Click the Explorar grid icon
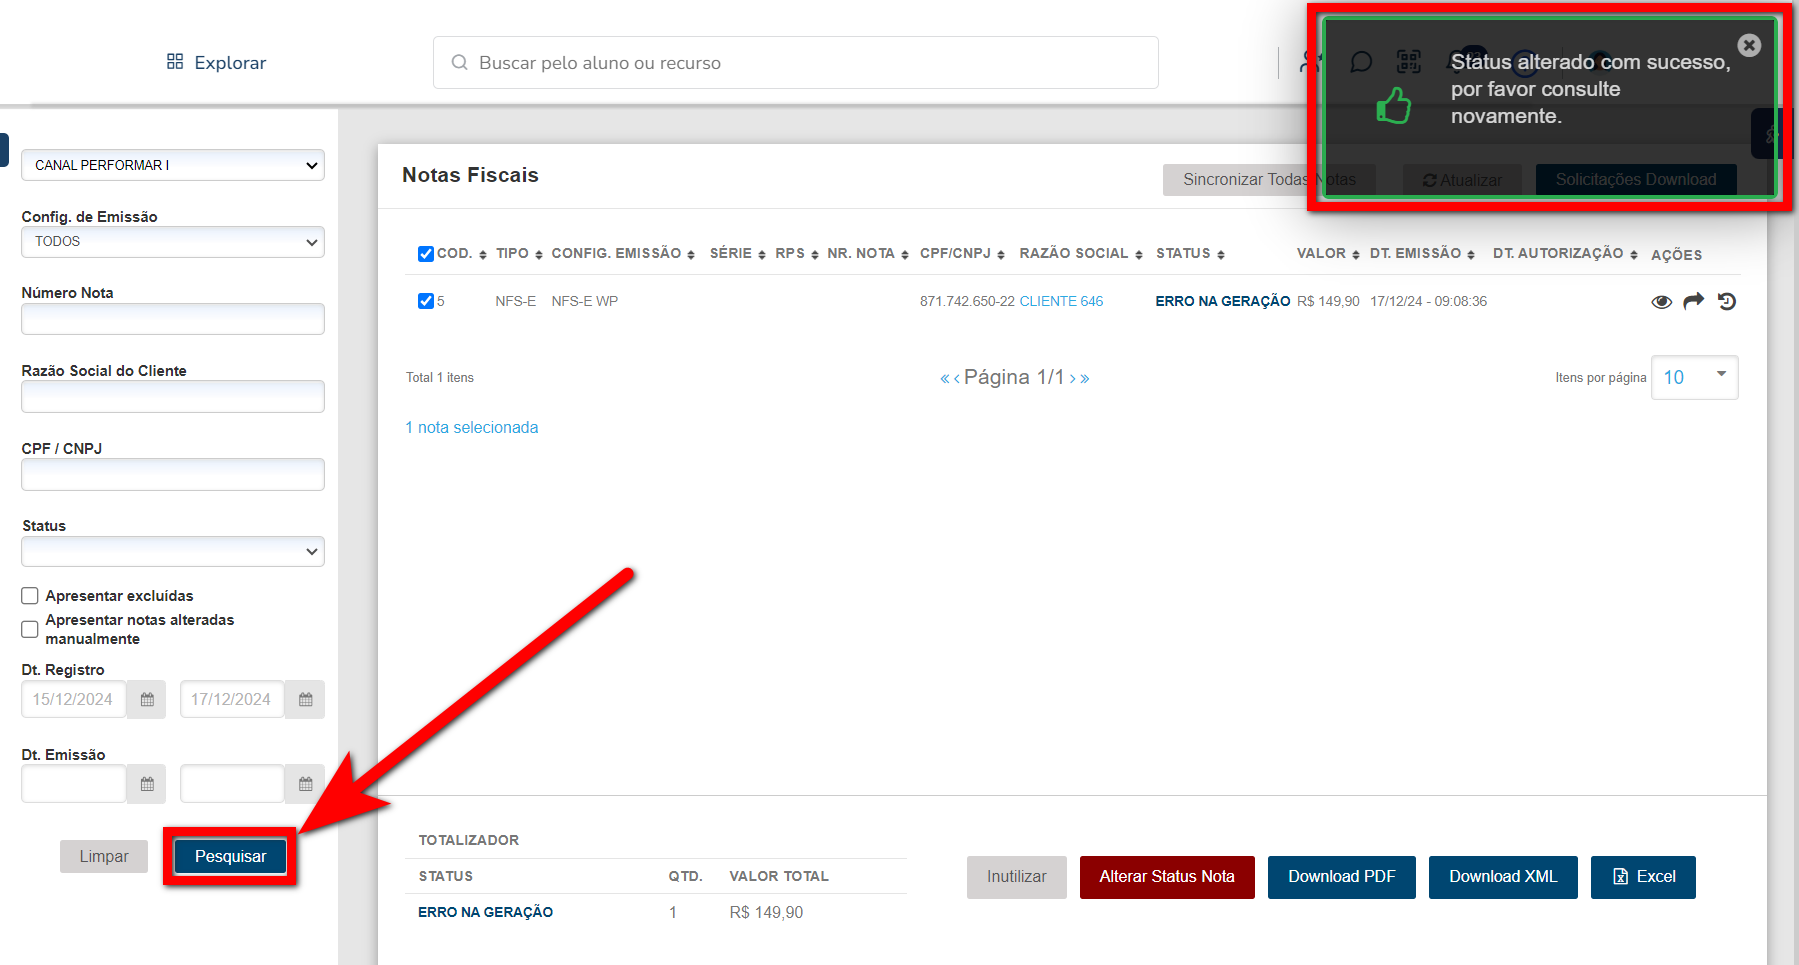This screenshot has width=1799, height=965. tap(175, 62)
